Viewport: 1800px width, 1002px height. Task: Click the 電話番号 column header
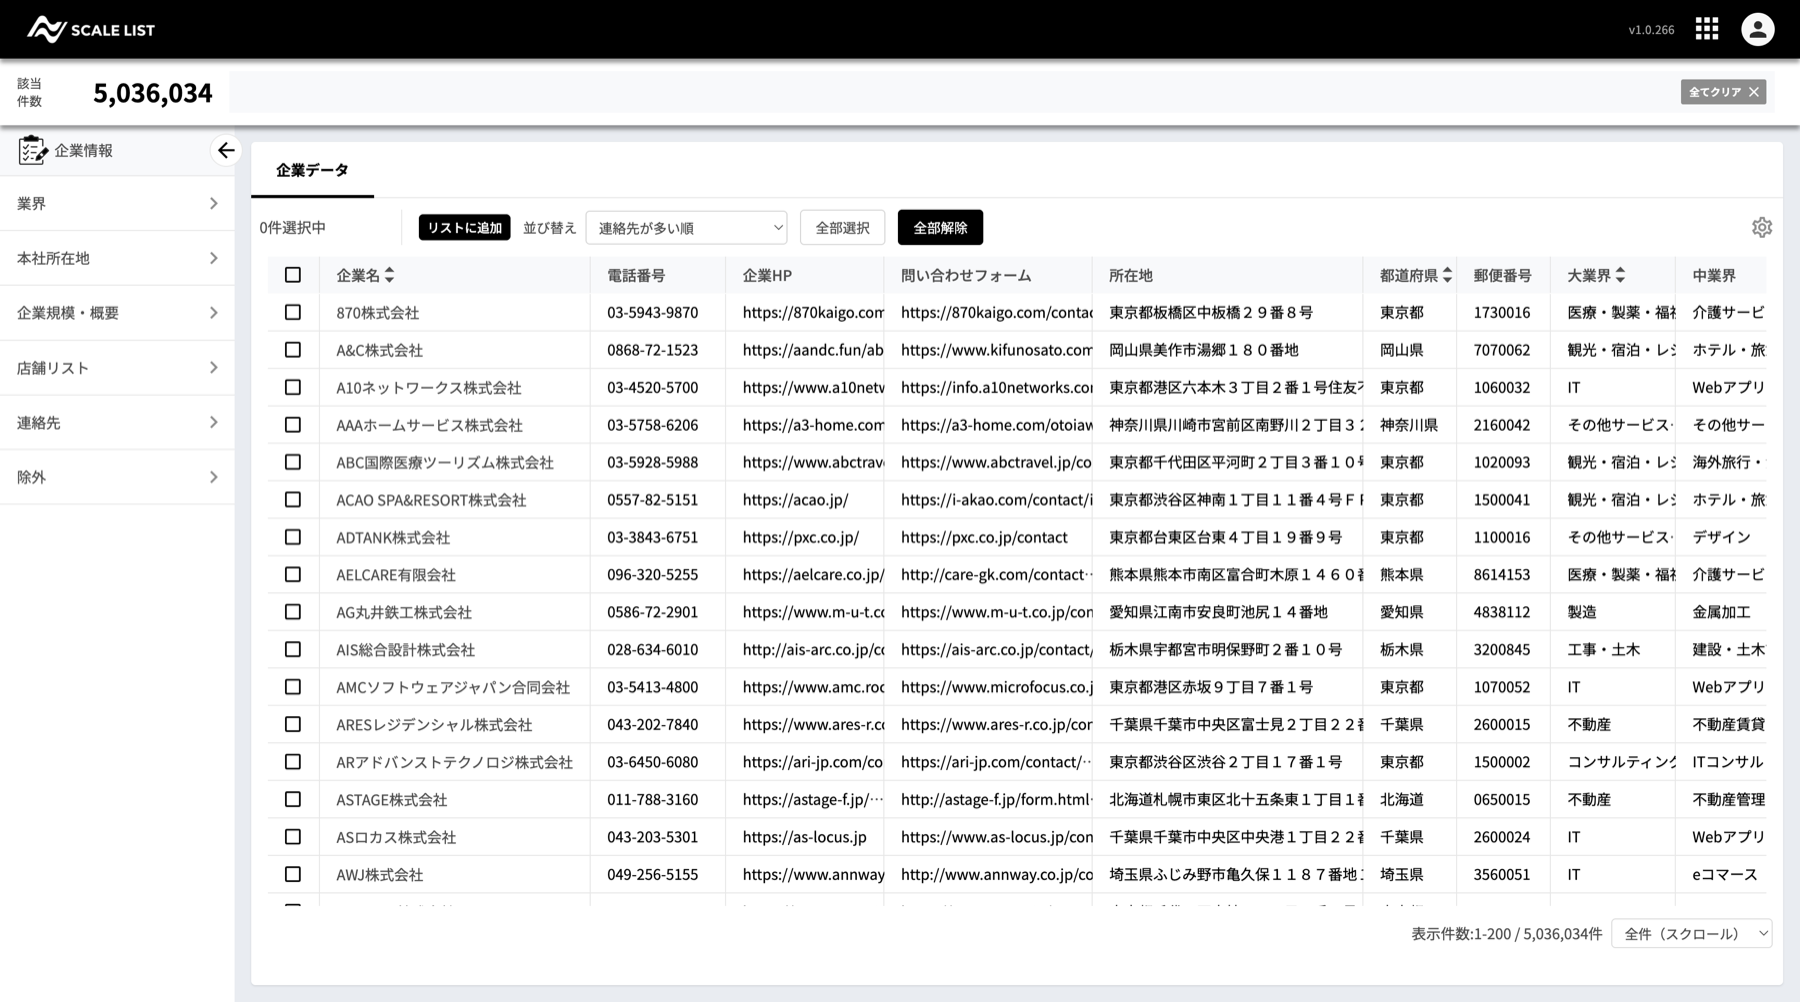point(636,275)
